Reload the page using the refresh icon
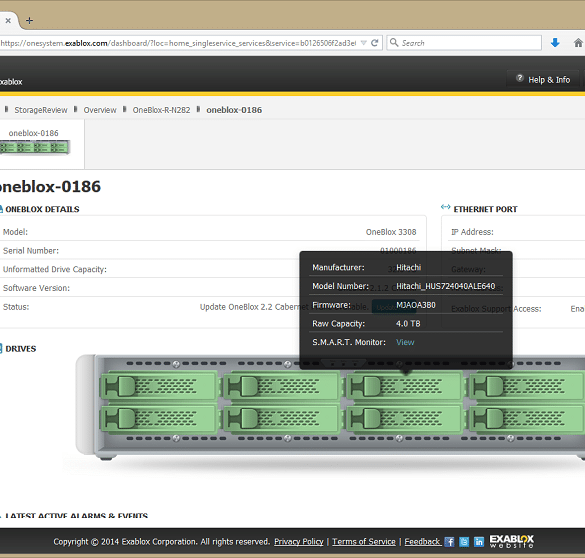 (375, 43)
